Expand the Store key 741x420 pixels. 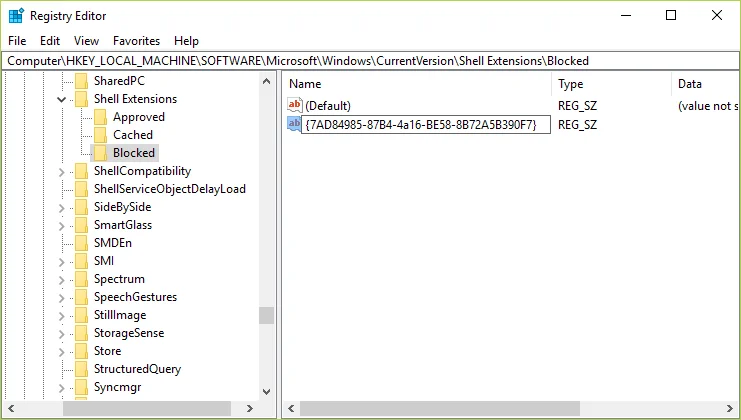tap(61, 352)
